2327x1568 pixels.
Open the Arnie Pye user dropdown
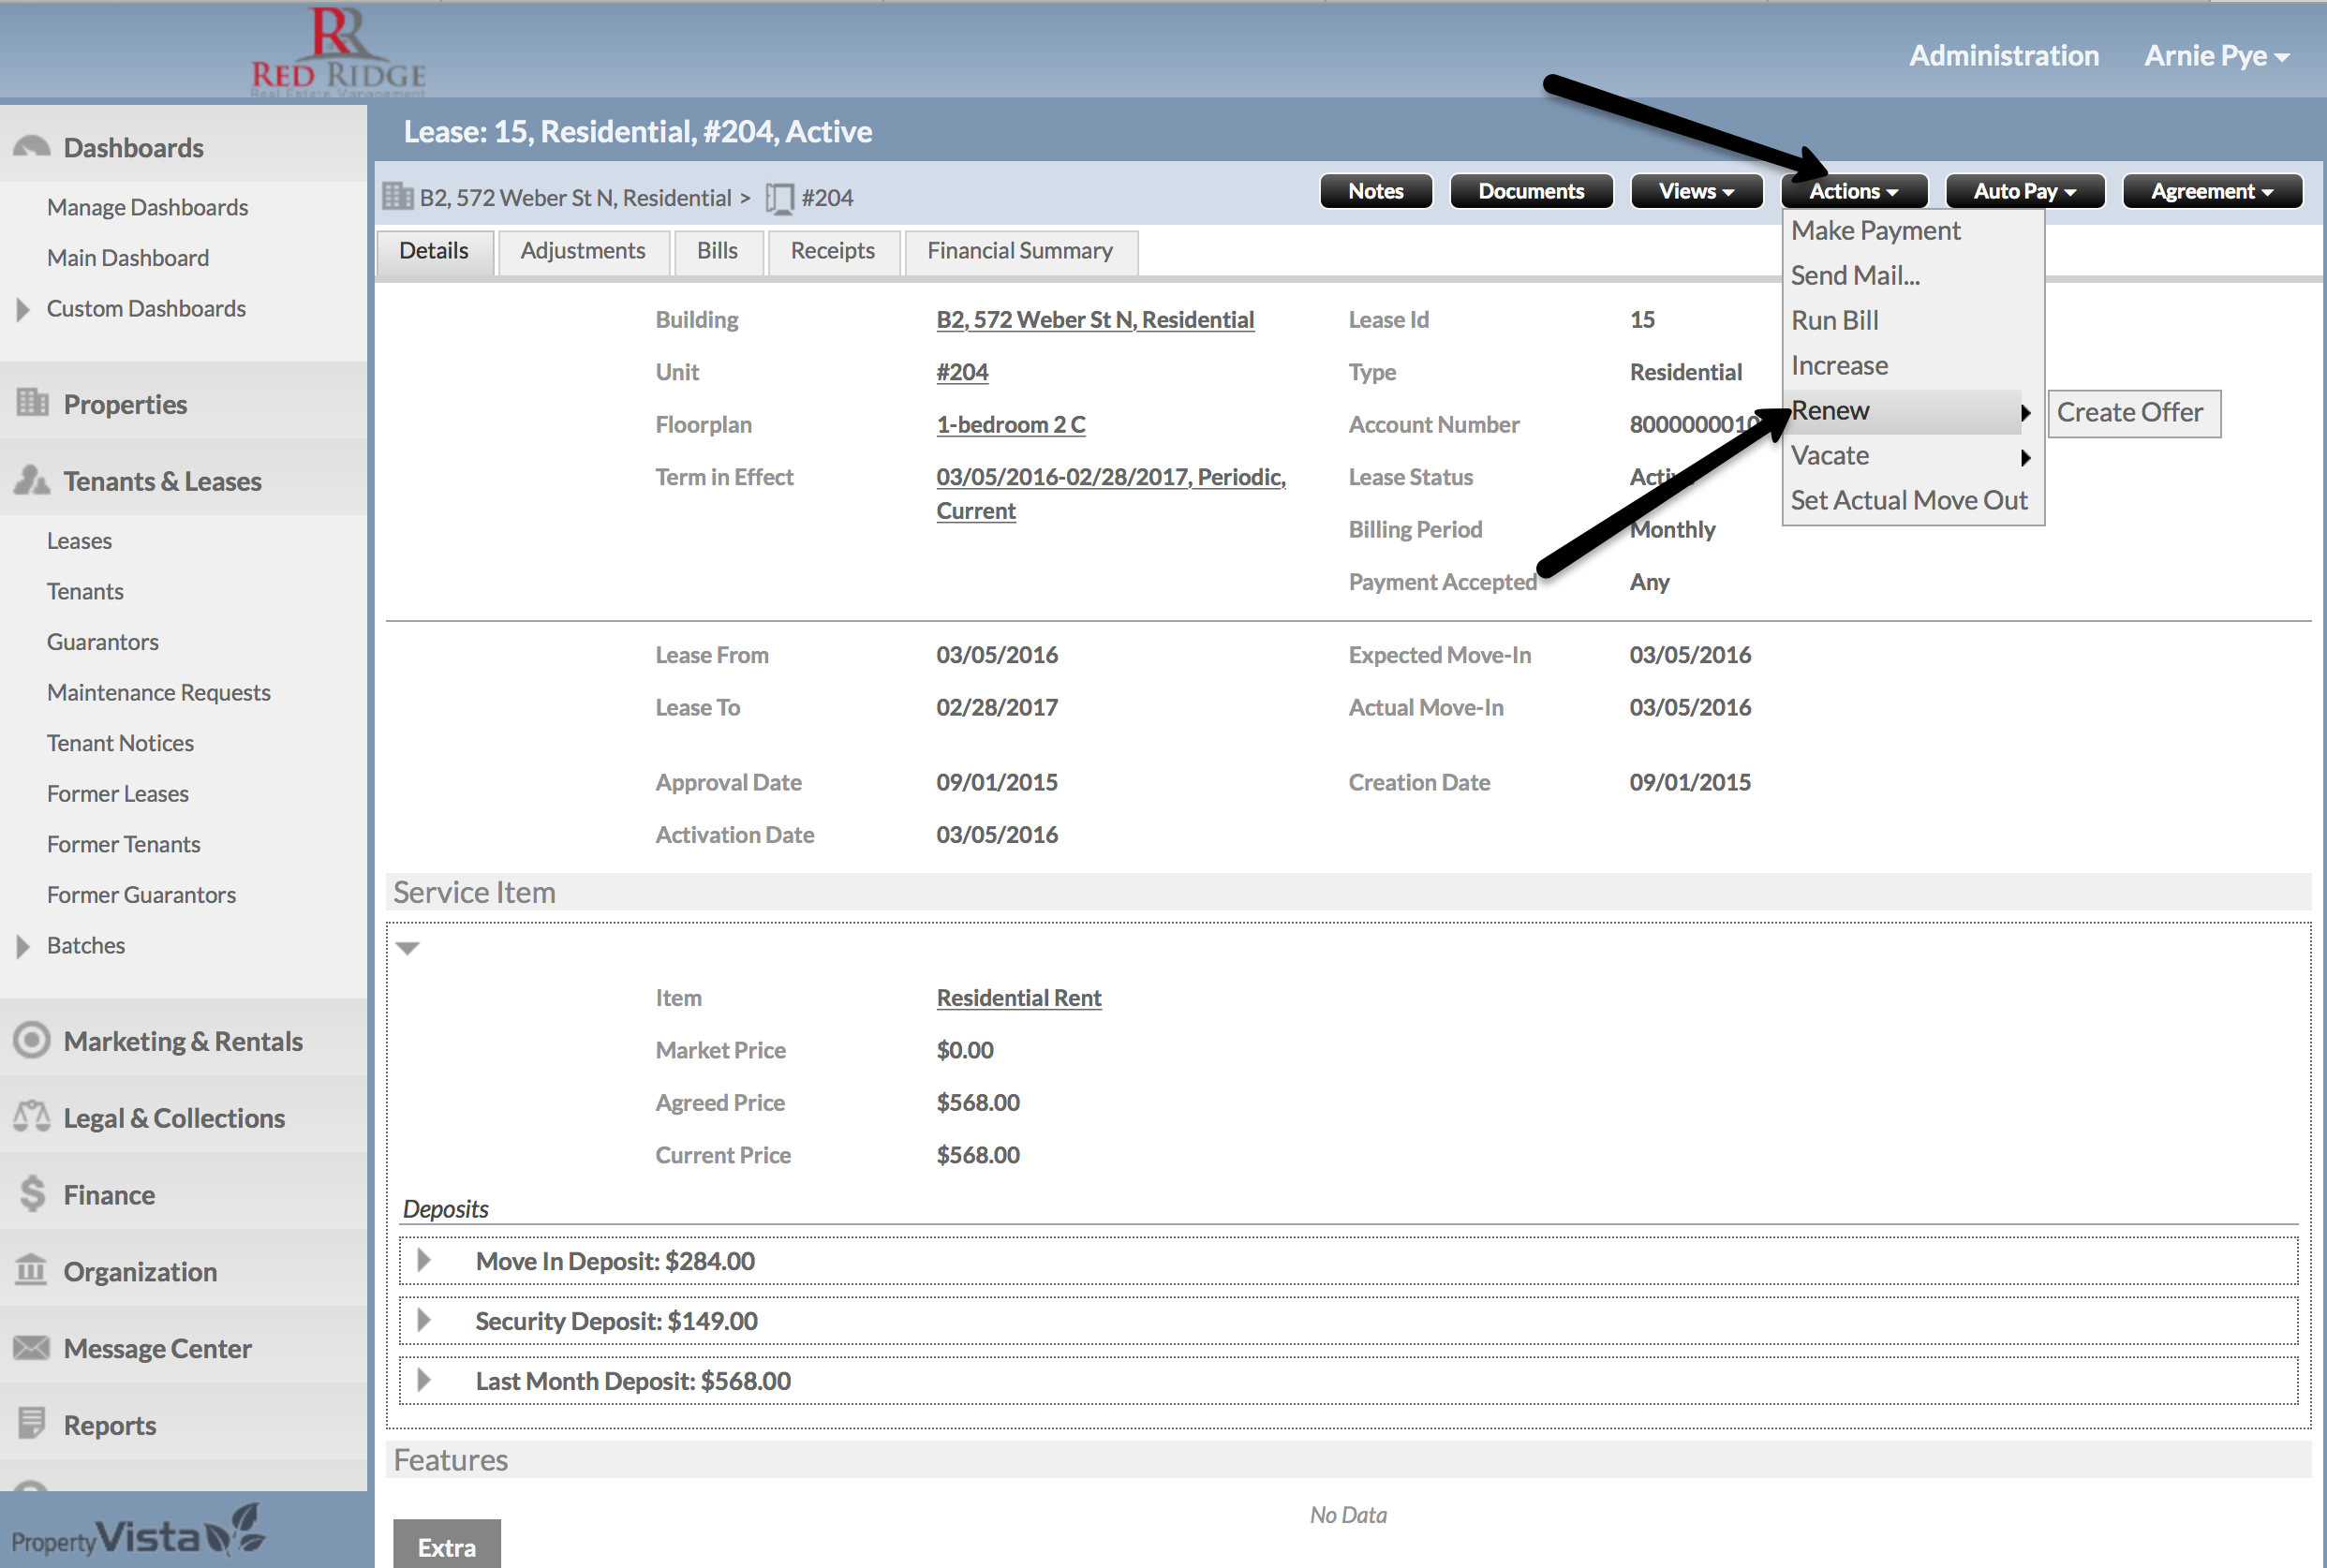click(2216, 56)
